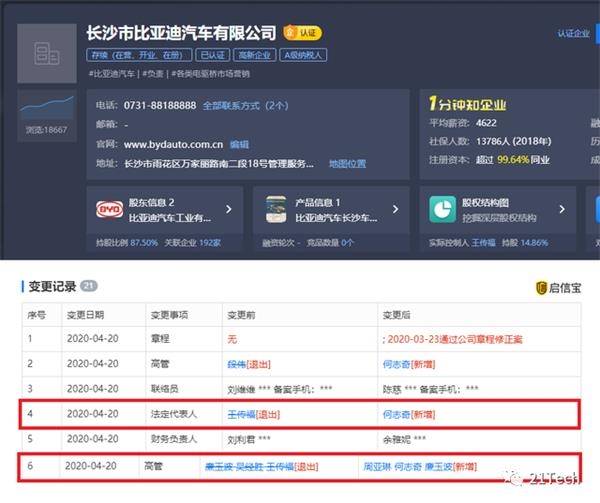Click the 认证企业 link at top right
This screenshot has height=503, width=600.
click(574, 34)
